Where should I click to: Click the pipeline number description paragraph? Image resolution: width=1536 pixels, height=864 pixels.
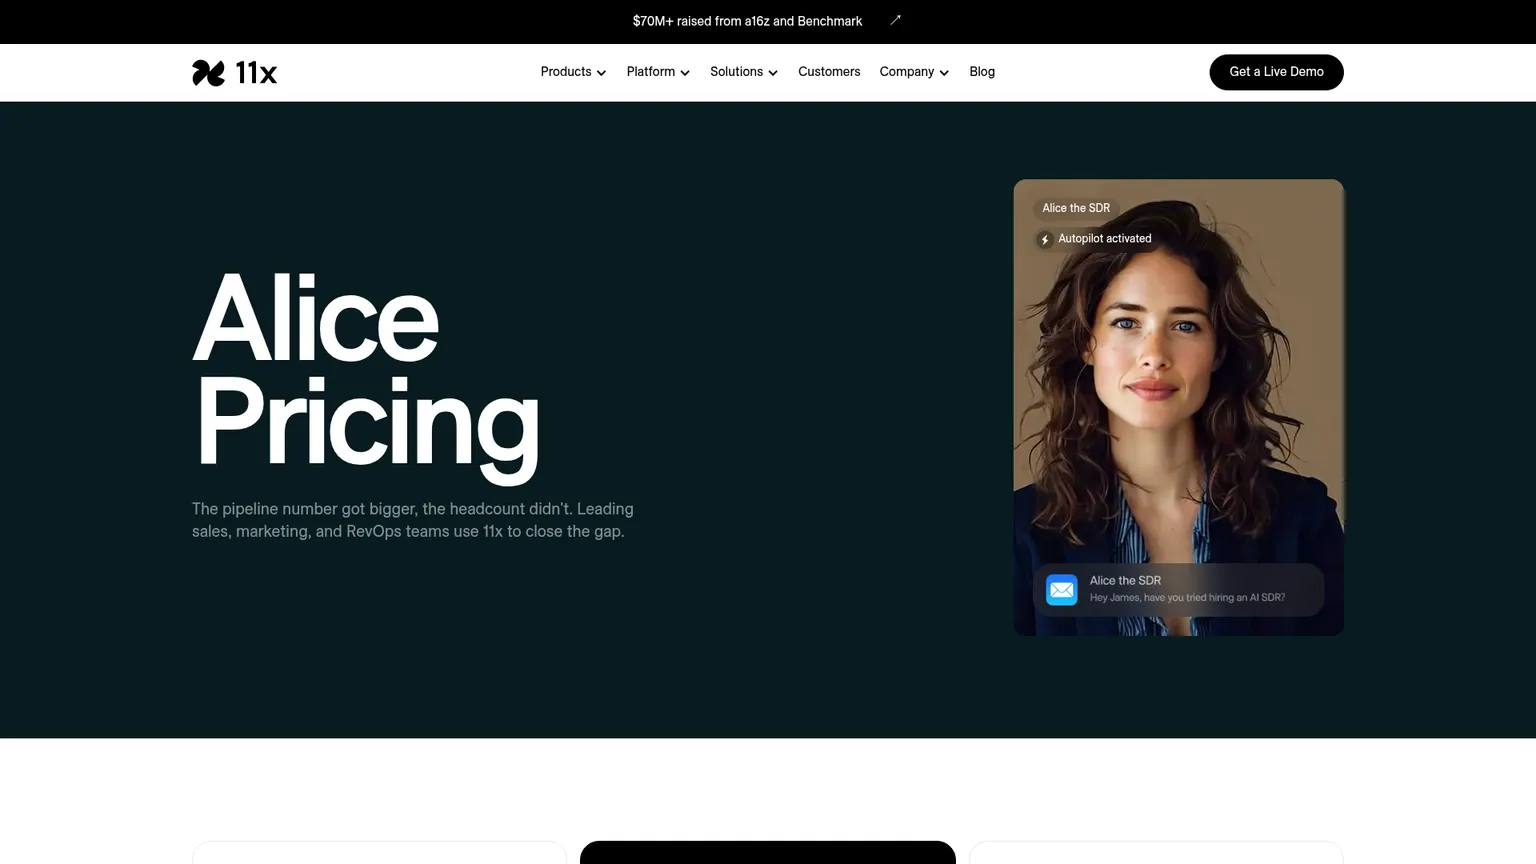pos(413,520)
